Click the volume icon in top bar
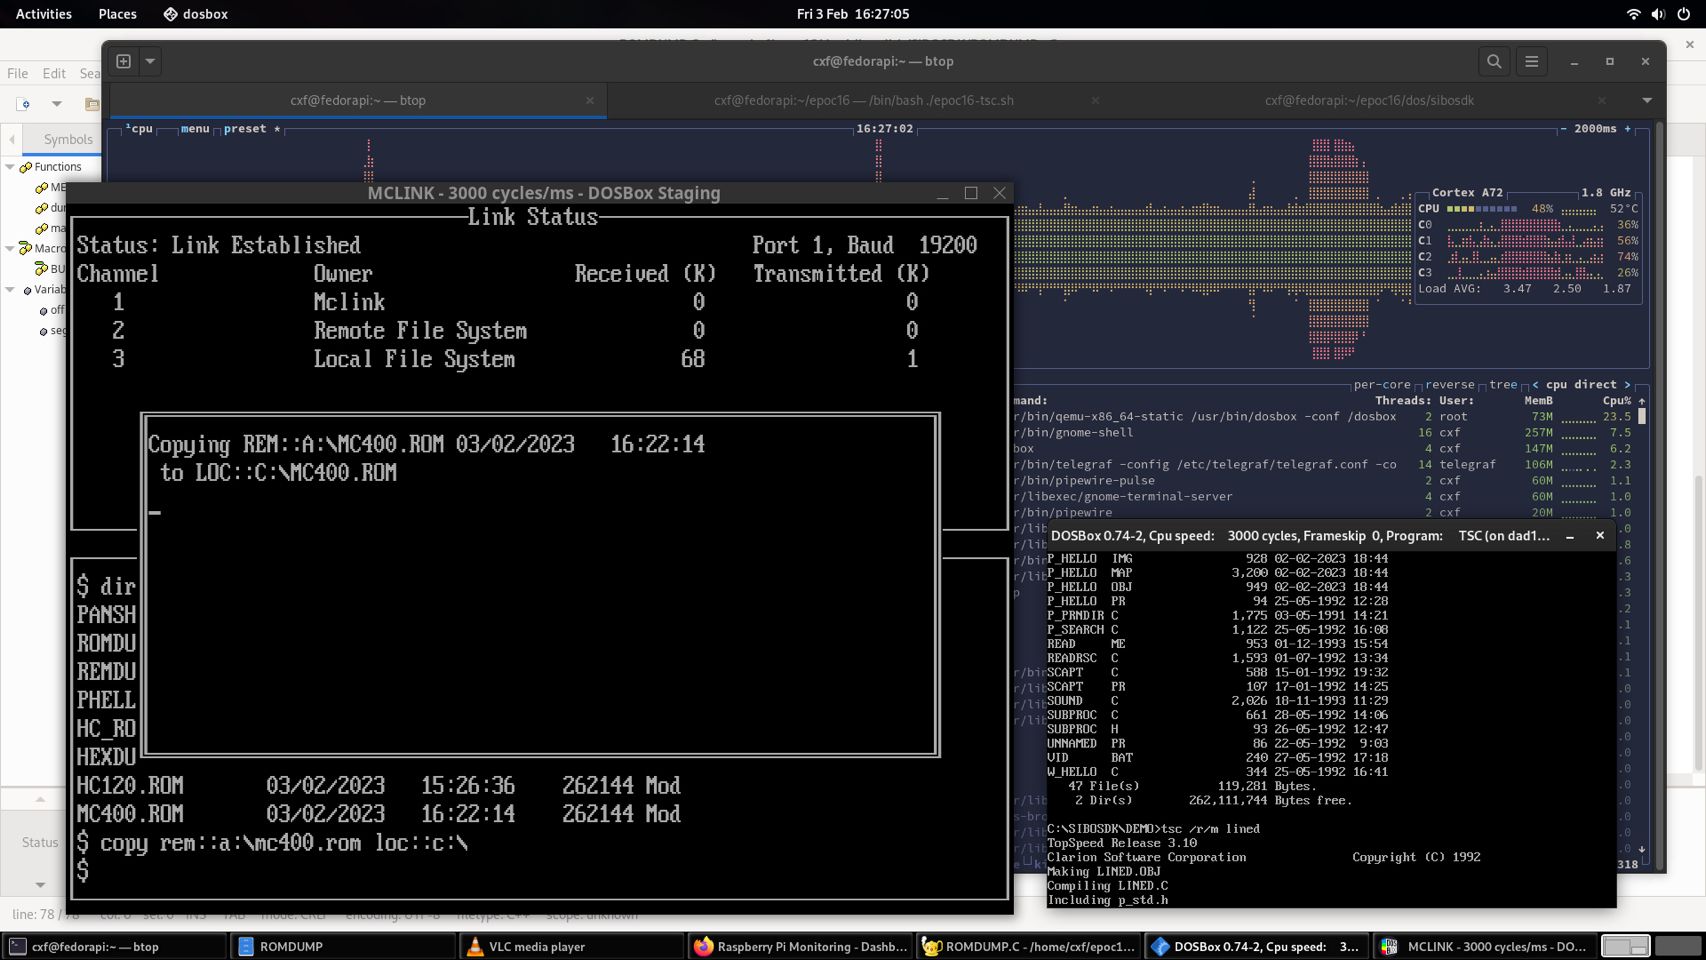This screenshot has height=960, width=1706. (x=1658, y=14)
